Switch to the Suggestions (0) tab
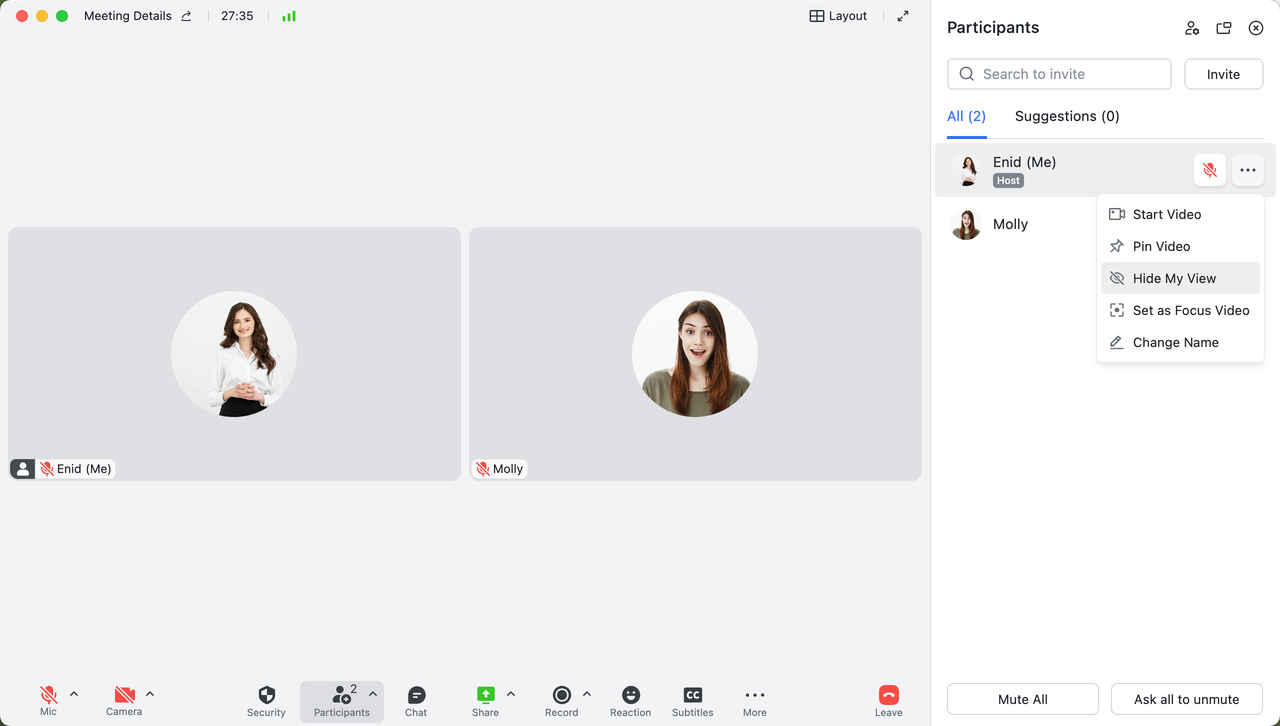Image resolution: width=1280 pixels, height=726 pixels. 1067,116
